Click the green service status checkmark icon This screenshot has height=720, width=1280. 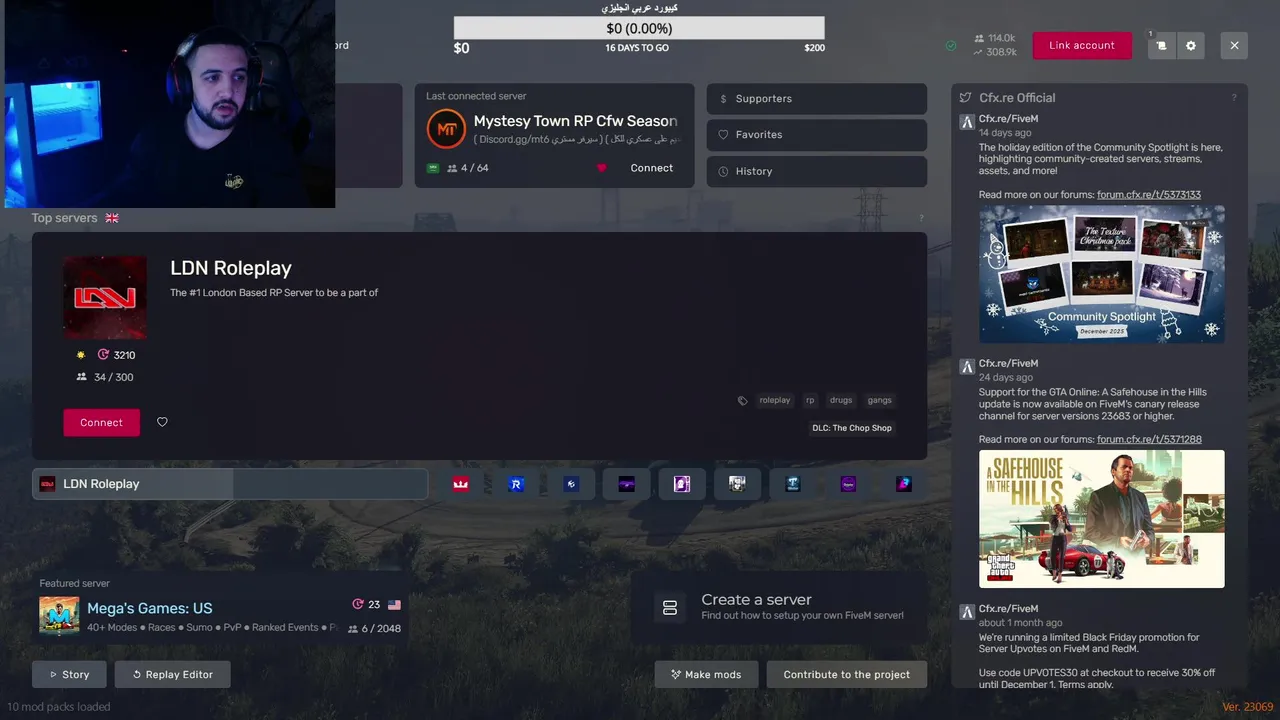click(x=951, y=46)
